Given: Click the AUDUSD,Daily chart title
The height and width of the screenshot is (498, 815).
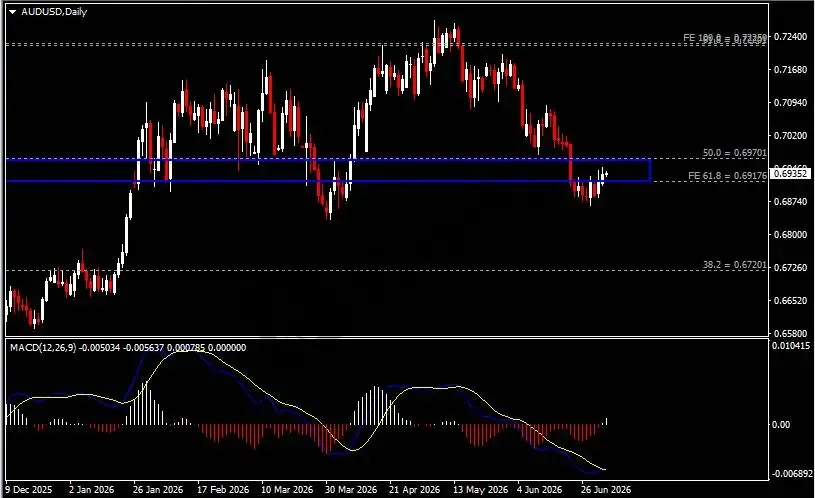Looking at the screenshot, I should [54, 11].
